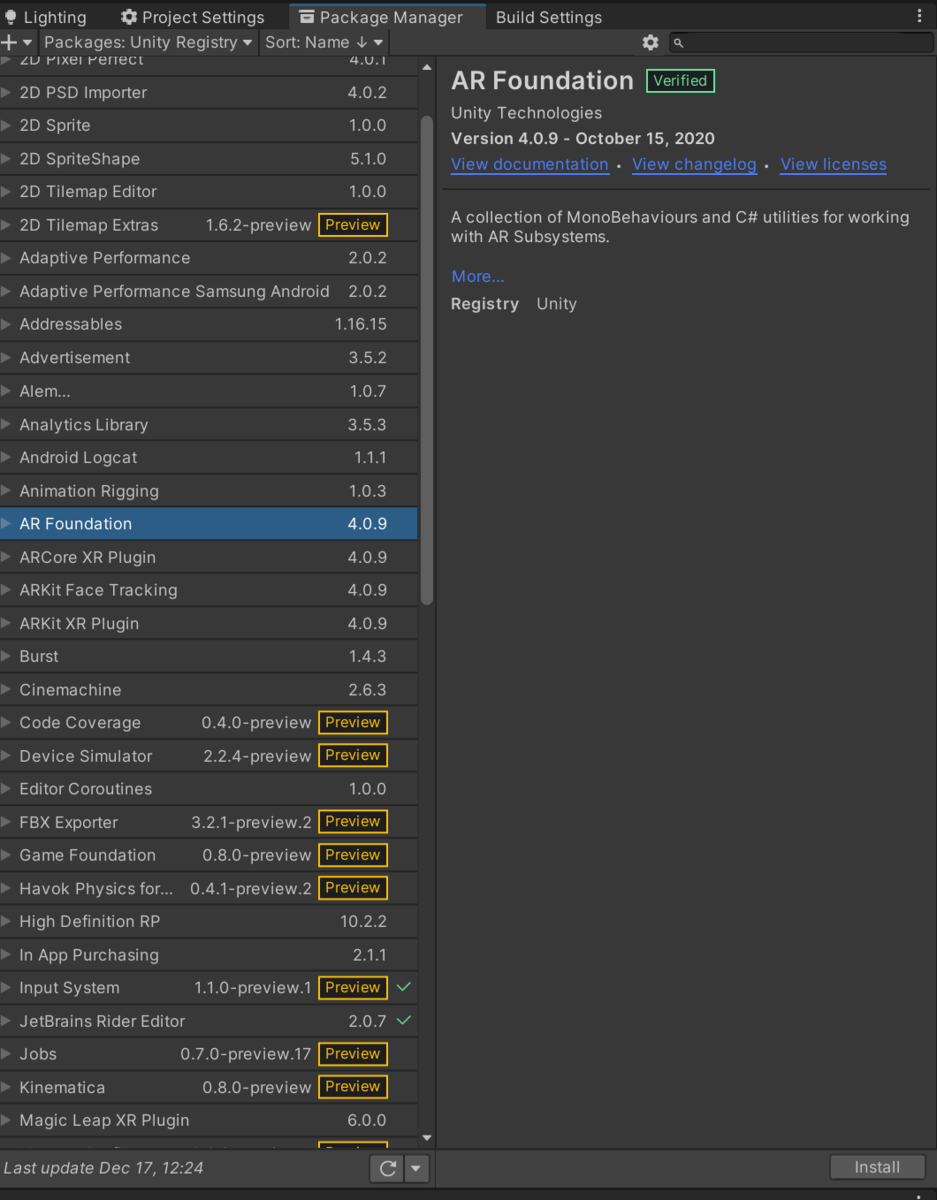
Task: Select the ARKit XR Plugin package
Action: coord(209,623)
